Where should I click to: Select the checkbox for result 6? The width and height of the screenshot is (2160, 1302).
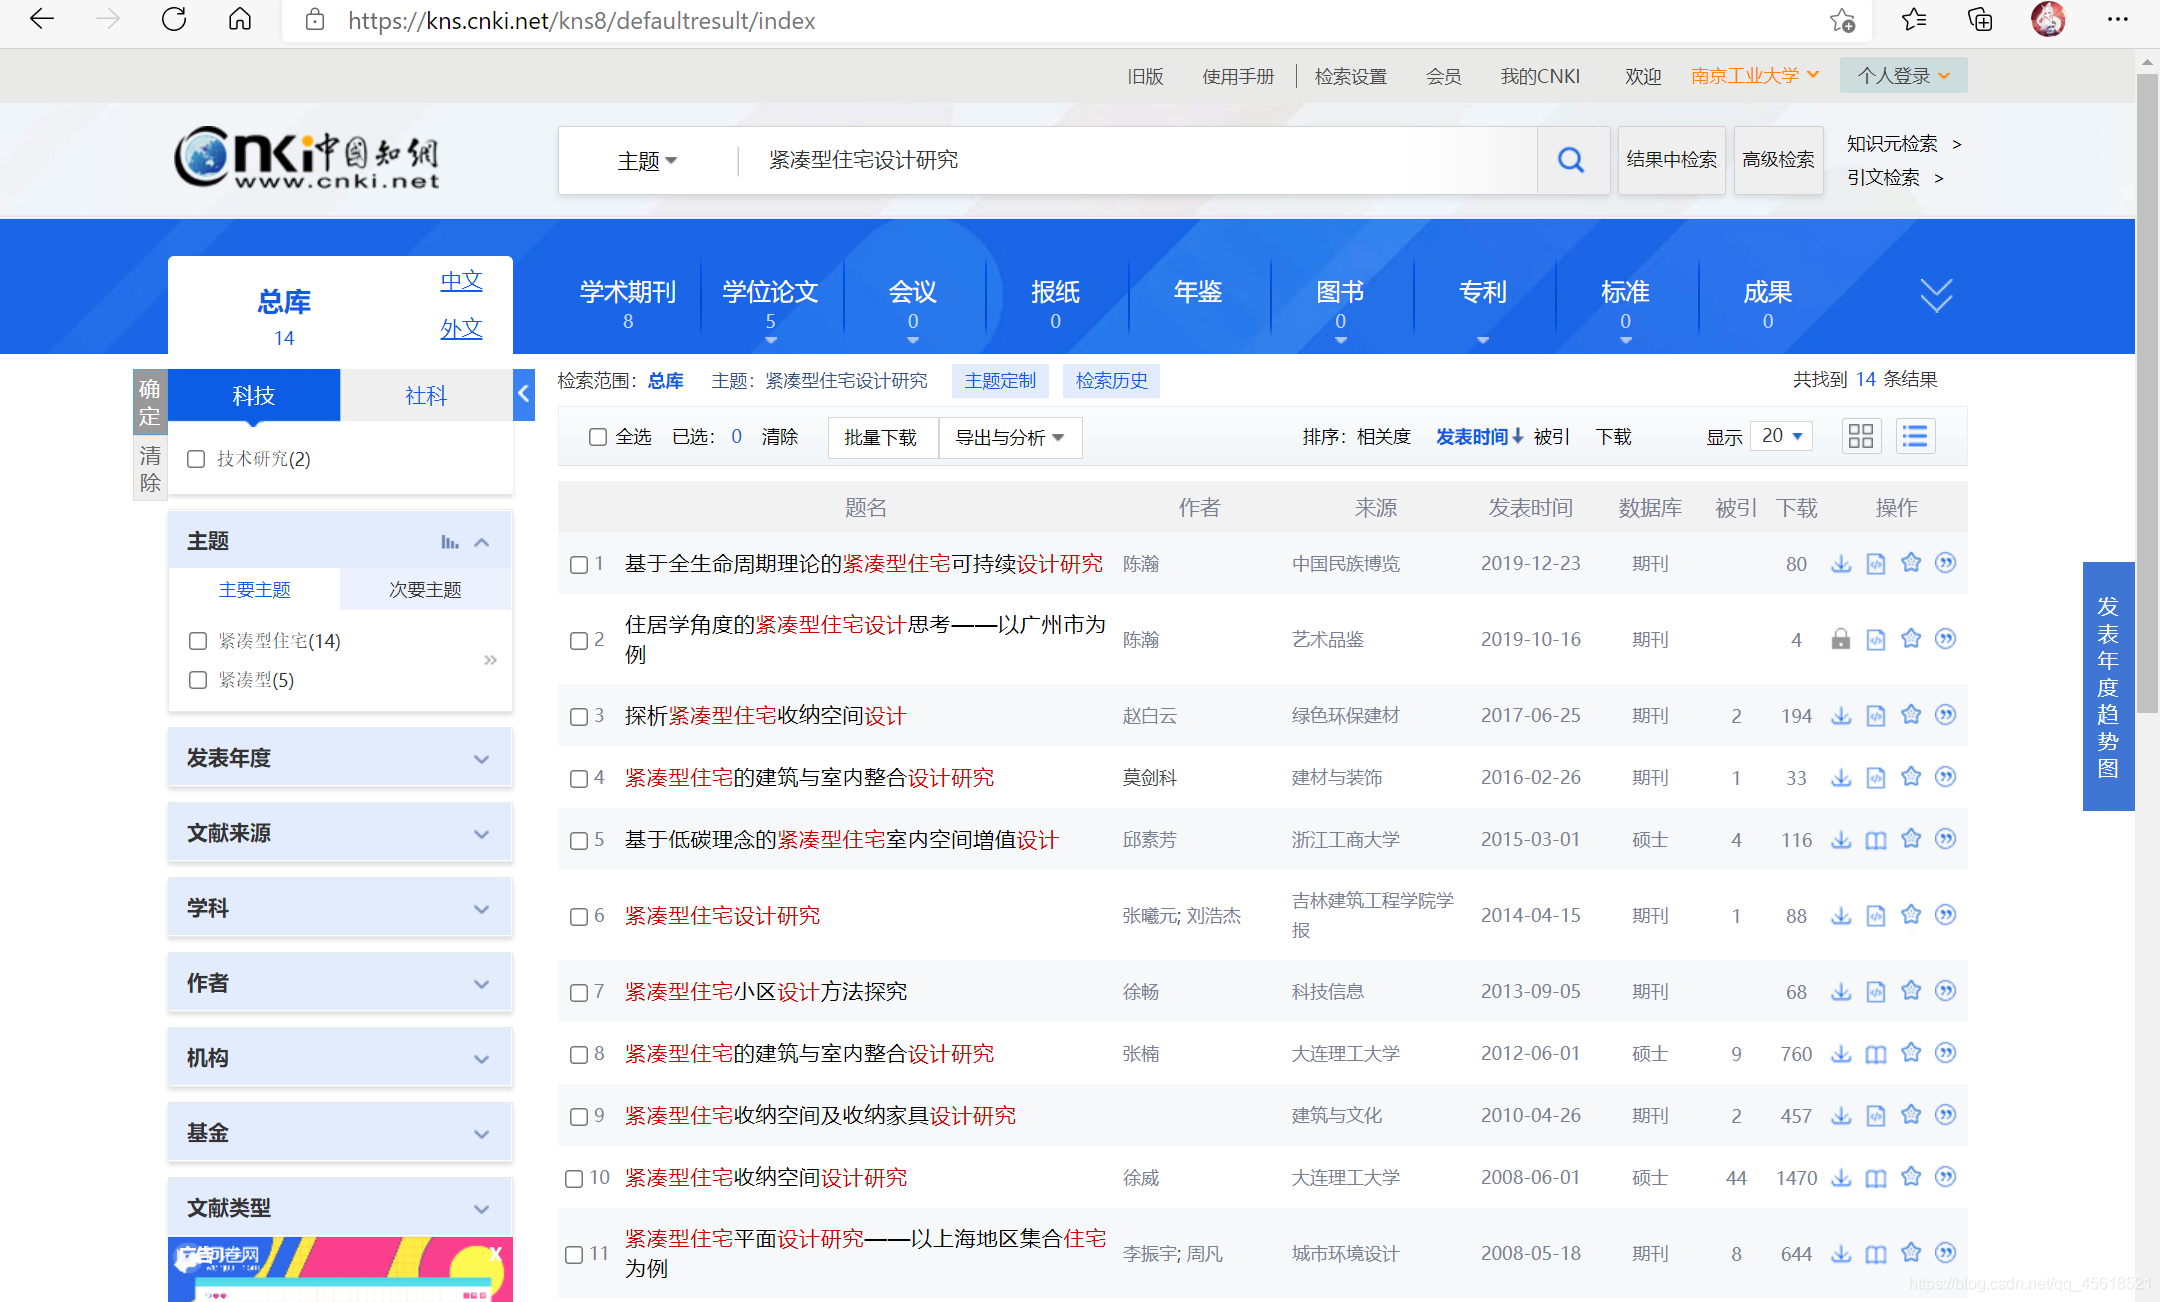[578, 916]
